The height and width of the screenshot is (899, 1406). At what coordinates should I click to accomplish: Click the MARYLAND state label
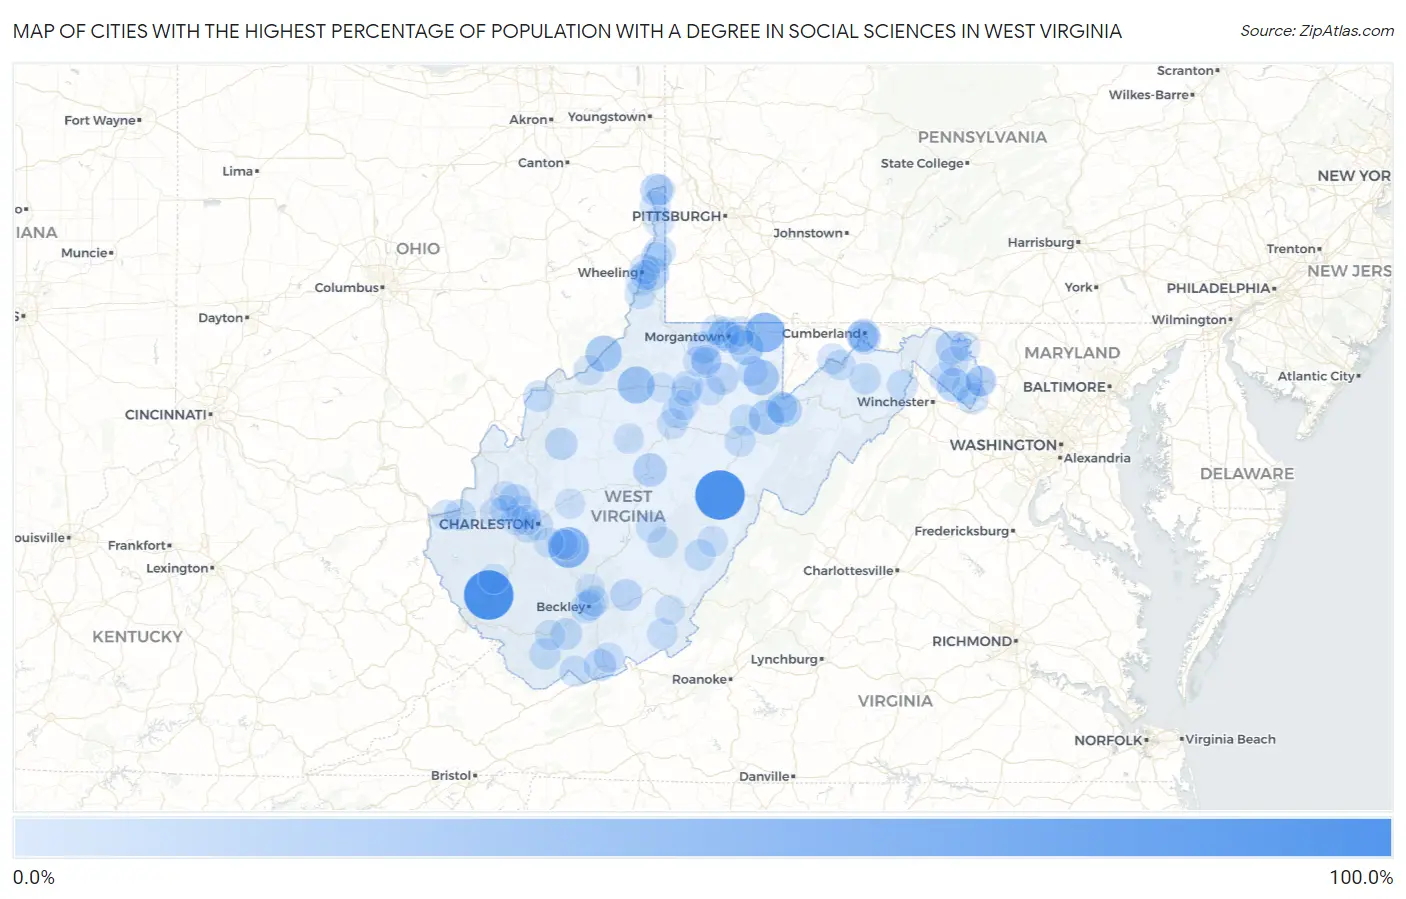click(x=1072, y=353)
